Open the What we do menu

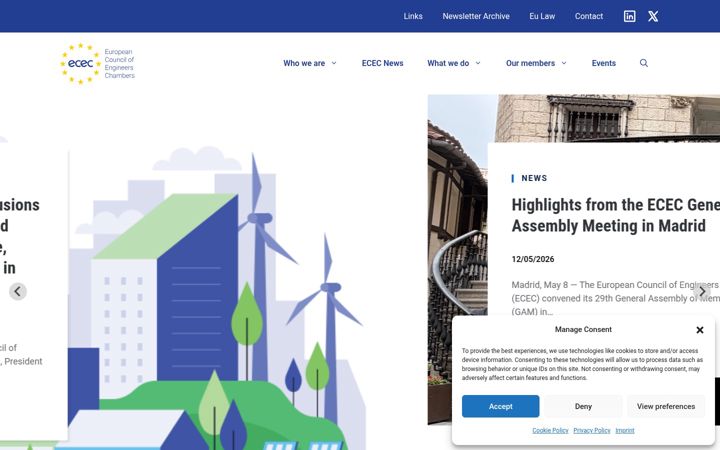(448, 63)
